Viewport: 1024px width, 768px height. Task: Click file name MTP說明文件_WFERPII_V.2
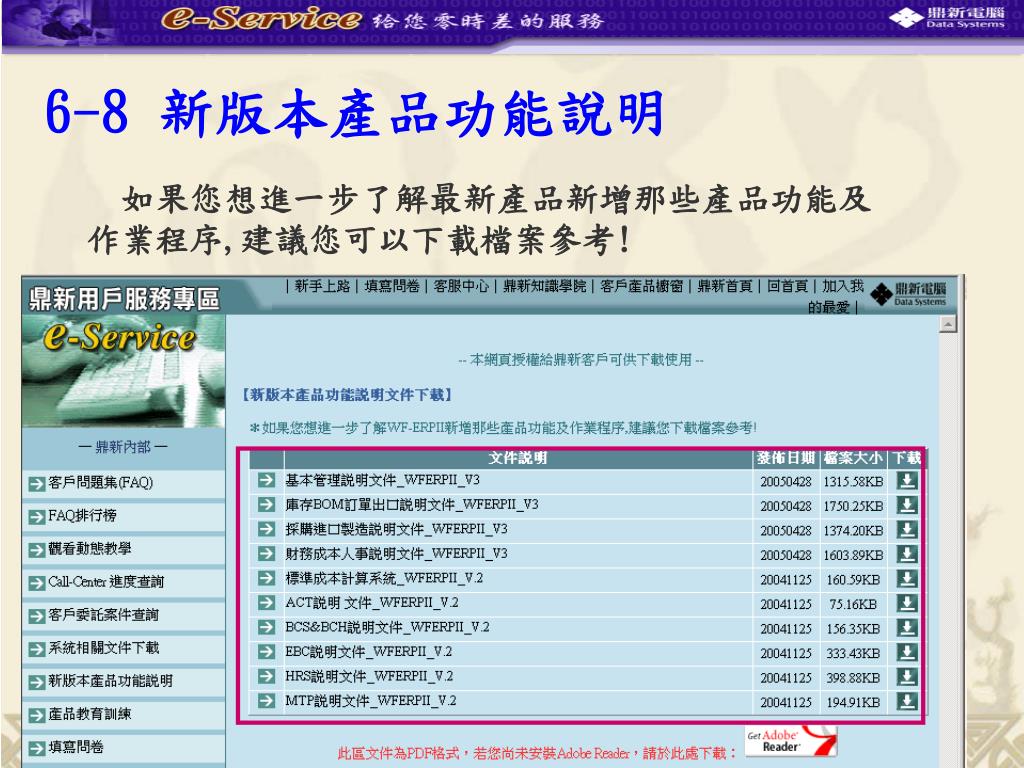point(371,701)
